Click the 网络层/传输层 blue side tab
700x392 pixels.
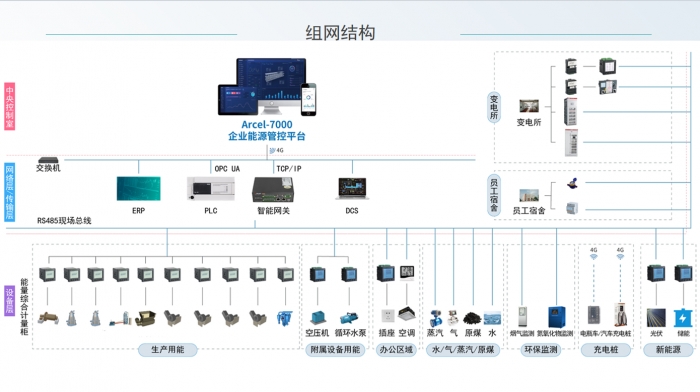coord(9,192)
